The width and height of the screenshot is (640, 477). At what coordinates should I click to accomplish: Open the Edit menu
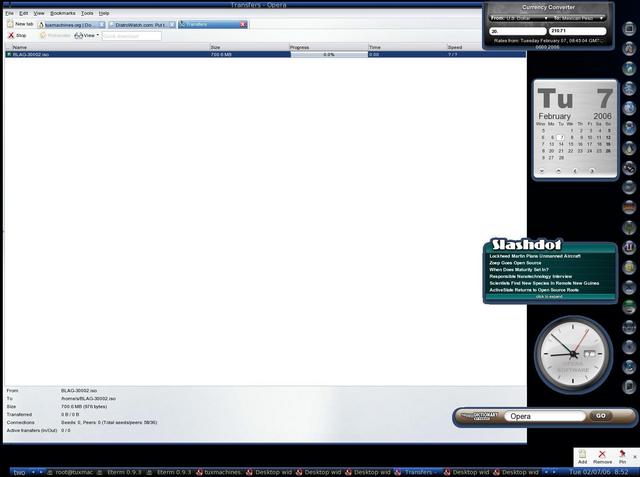point(24,13)
